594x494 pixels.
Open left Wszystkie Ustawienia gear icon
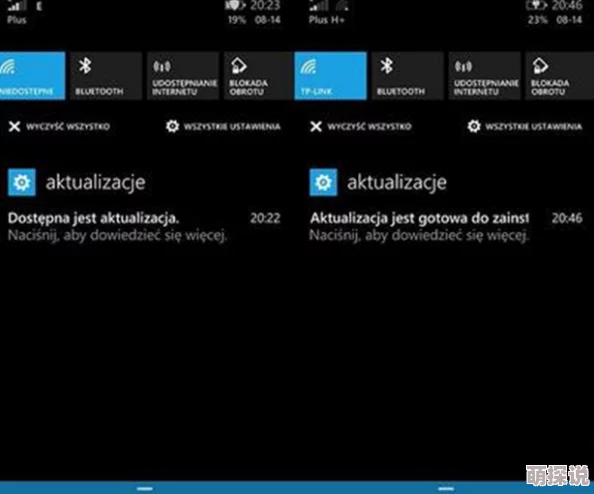click(x=172, y=126)
